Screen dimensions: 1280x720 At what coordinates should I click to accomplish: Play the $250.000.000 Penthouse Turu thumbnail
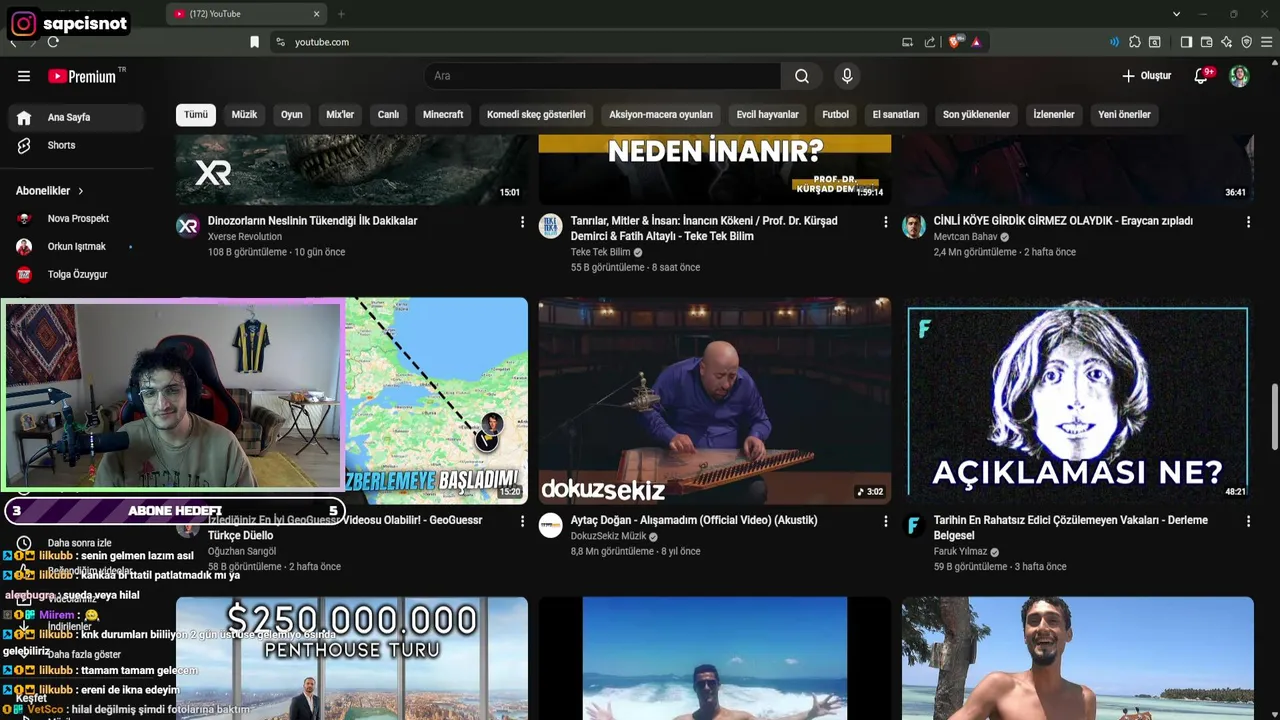pos(352,658)
